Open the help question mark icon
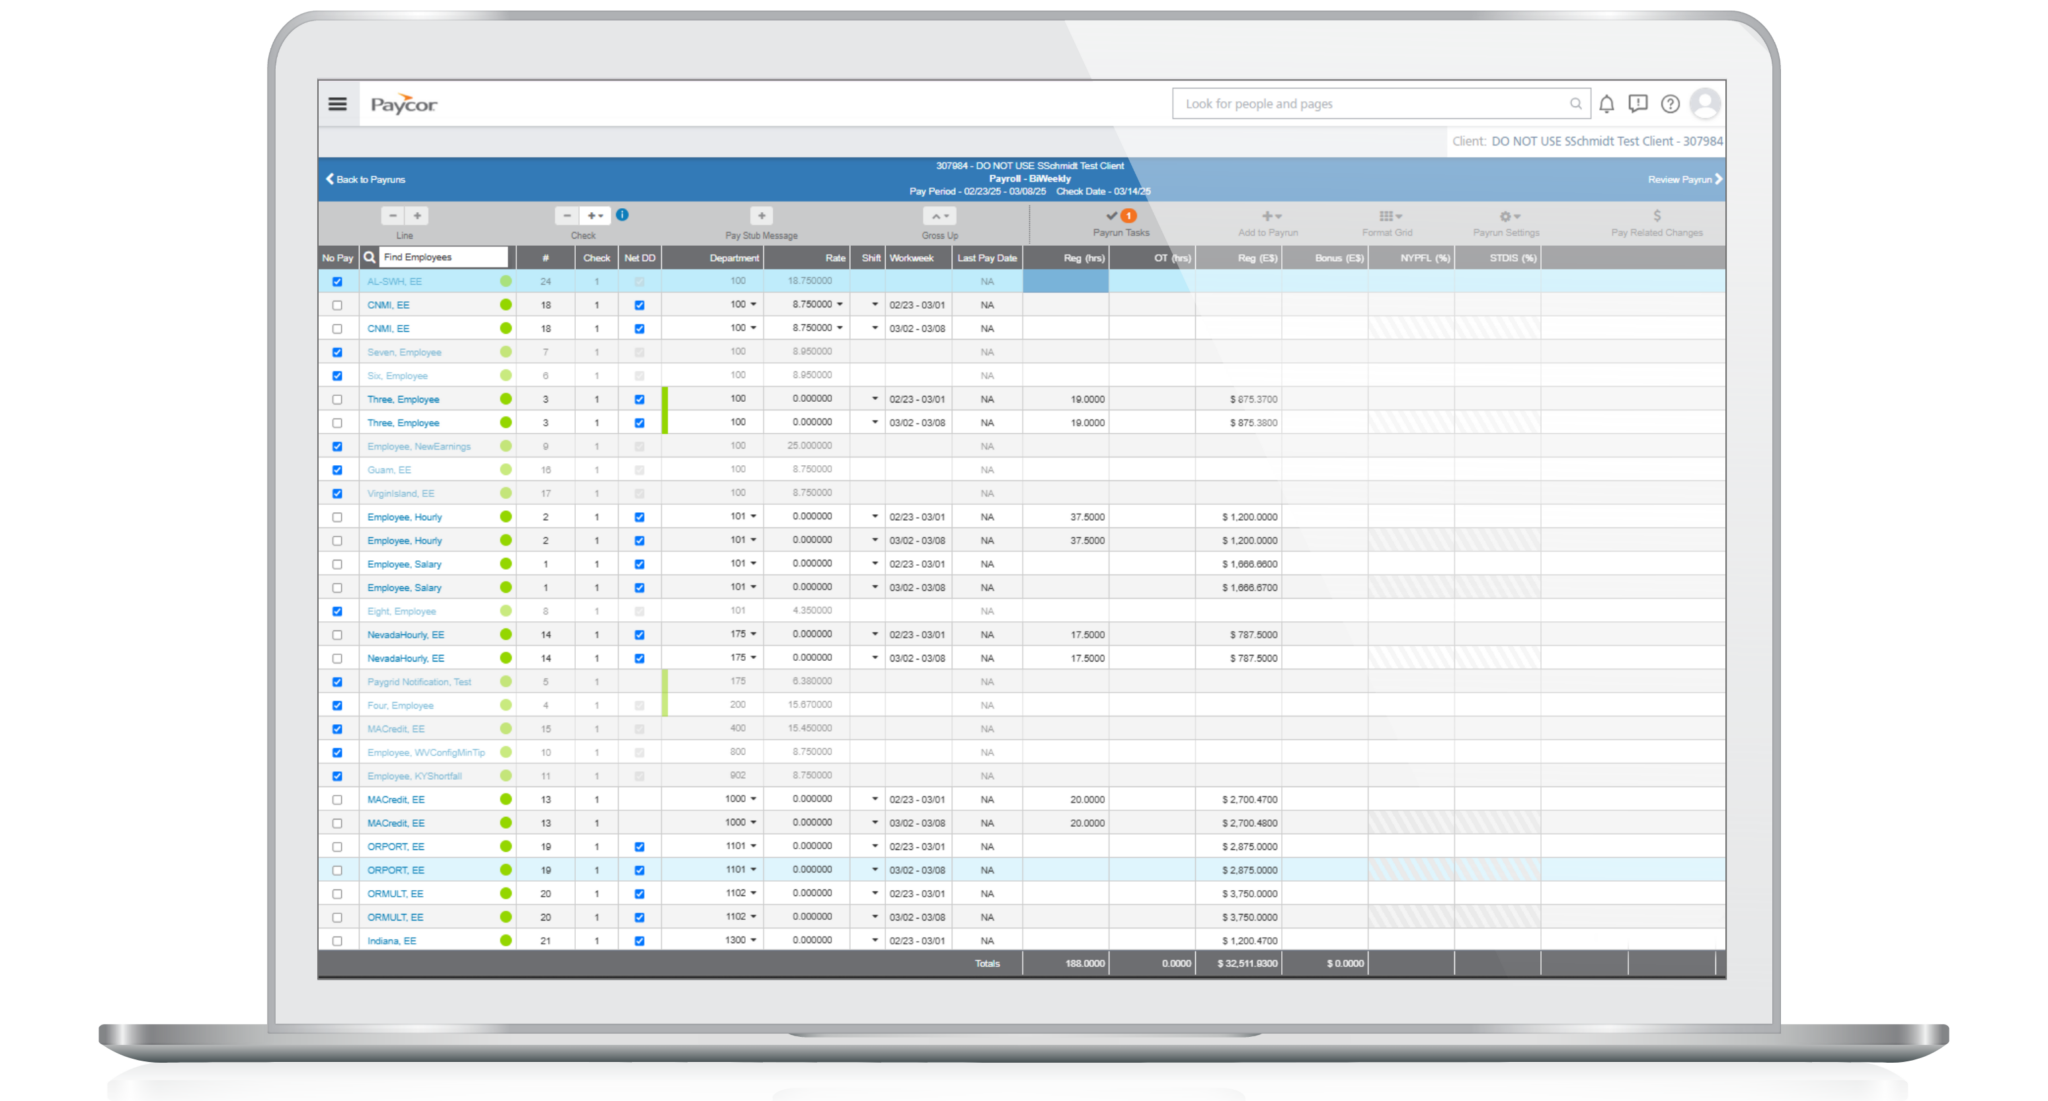2048x1101 pixels. (1669, 103)
